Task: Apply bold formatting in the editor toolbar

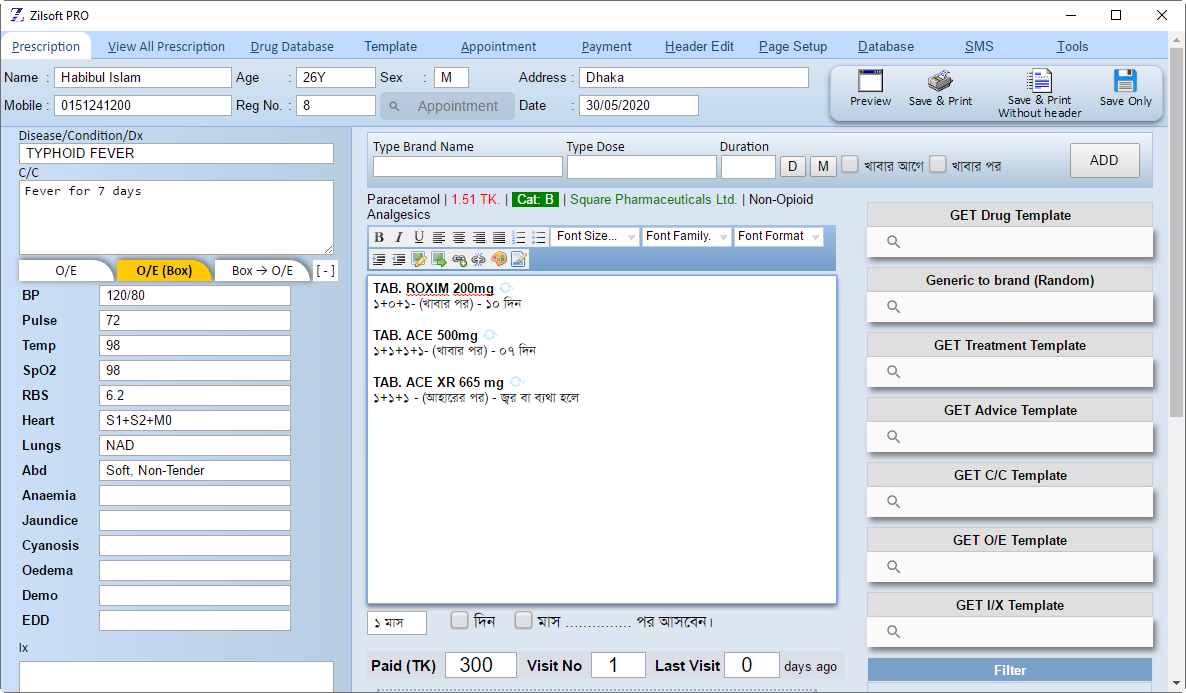Action: pos(379,238)
